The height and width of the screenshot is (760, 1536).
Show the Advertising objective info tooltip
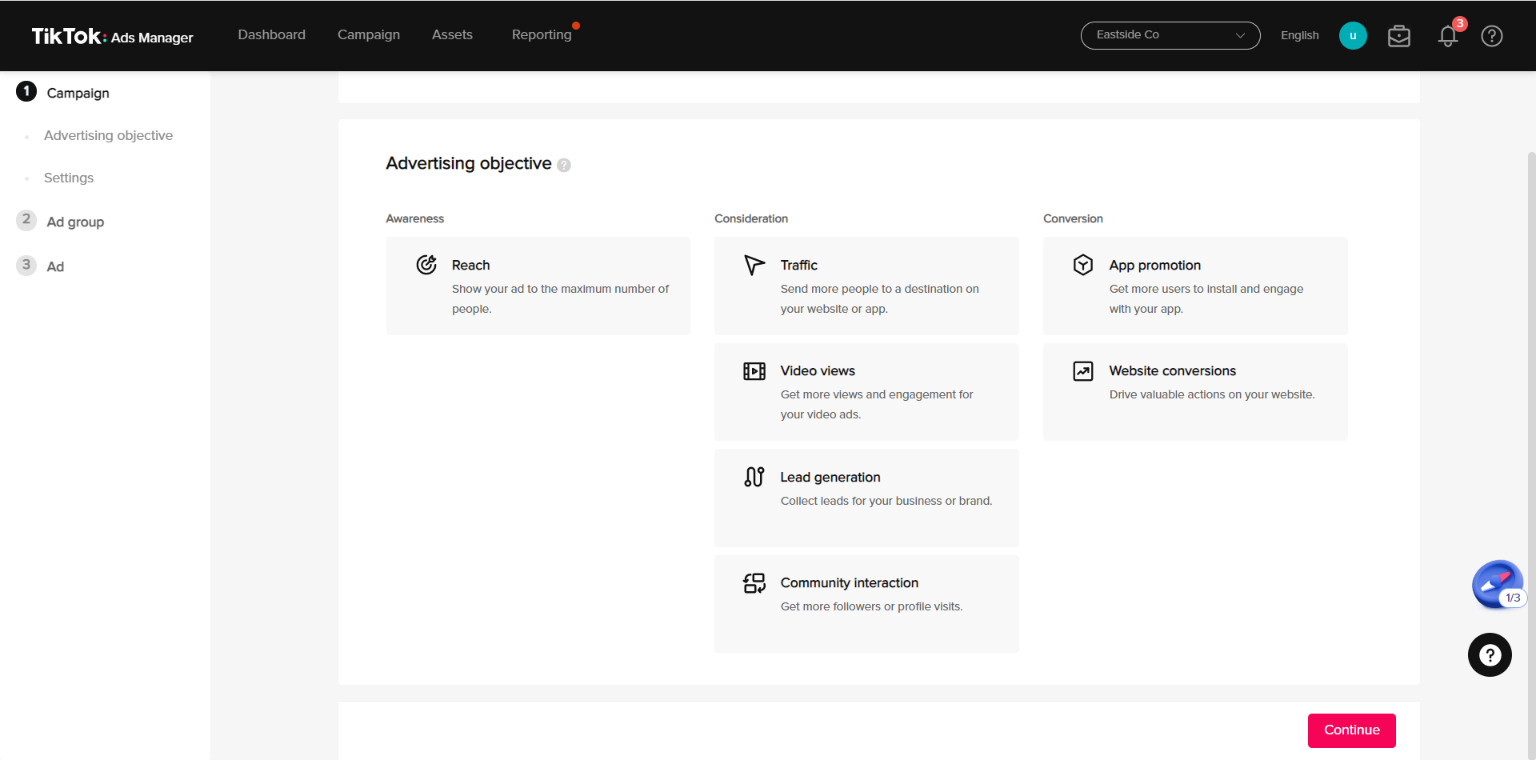click(564, 165)
